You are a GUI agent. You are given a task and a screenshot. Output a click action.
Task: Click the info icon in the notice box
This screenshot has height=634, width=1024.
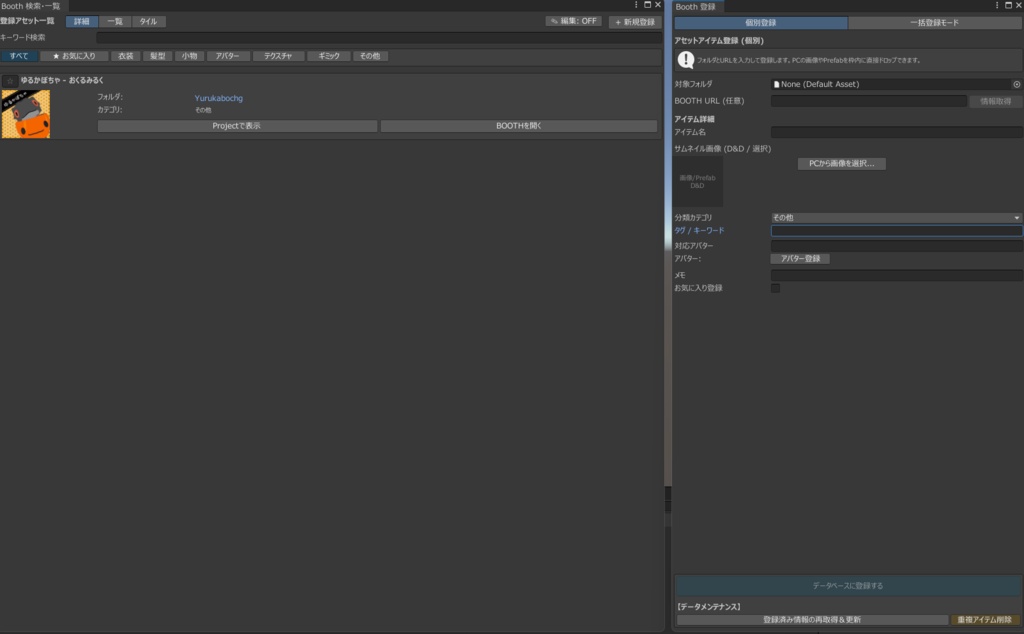[685, 60]
